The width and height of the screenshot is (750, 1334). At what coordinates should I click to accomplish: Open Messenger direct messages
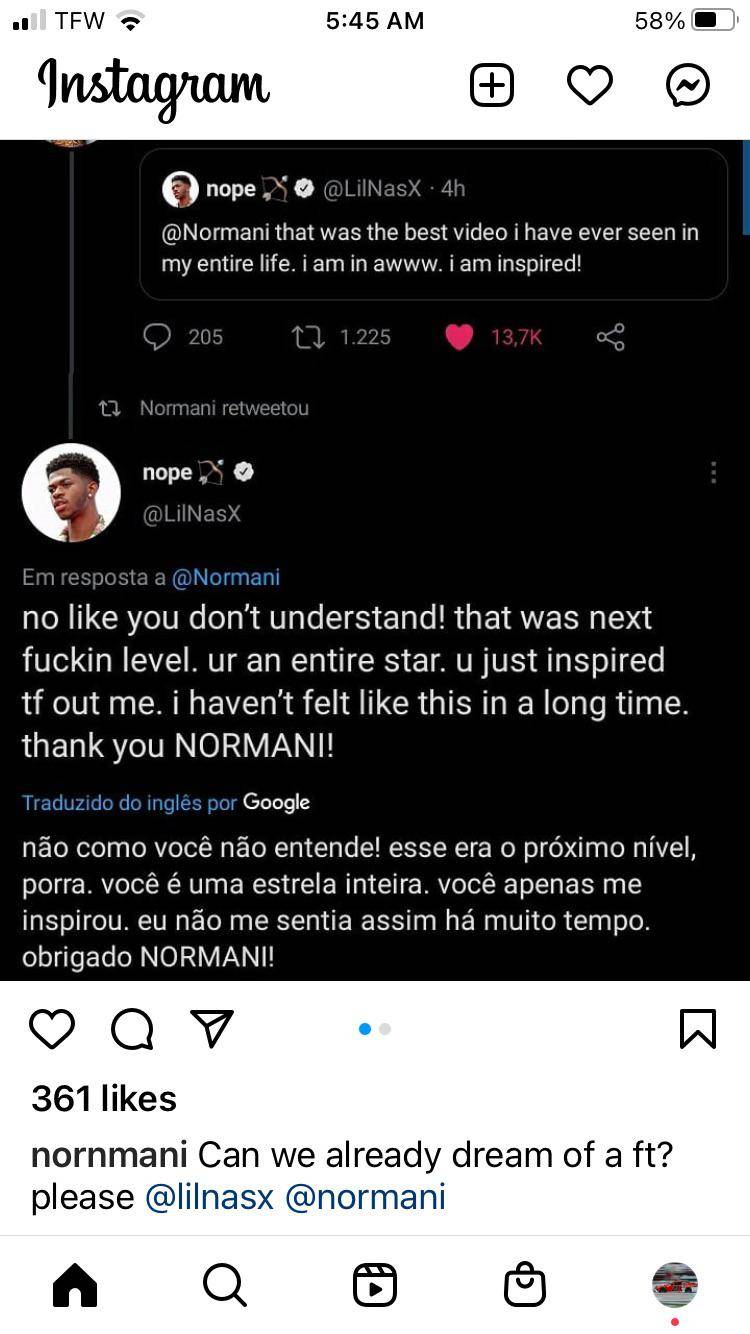coord(688,86)
